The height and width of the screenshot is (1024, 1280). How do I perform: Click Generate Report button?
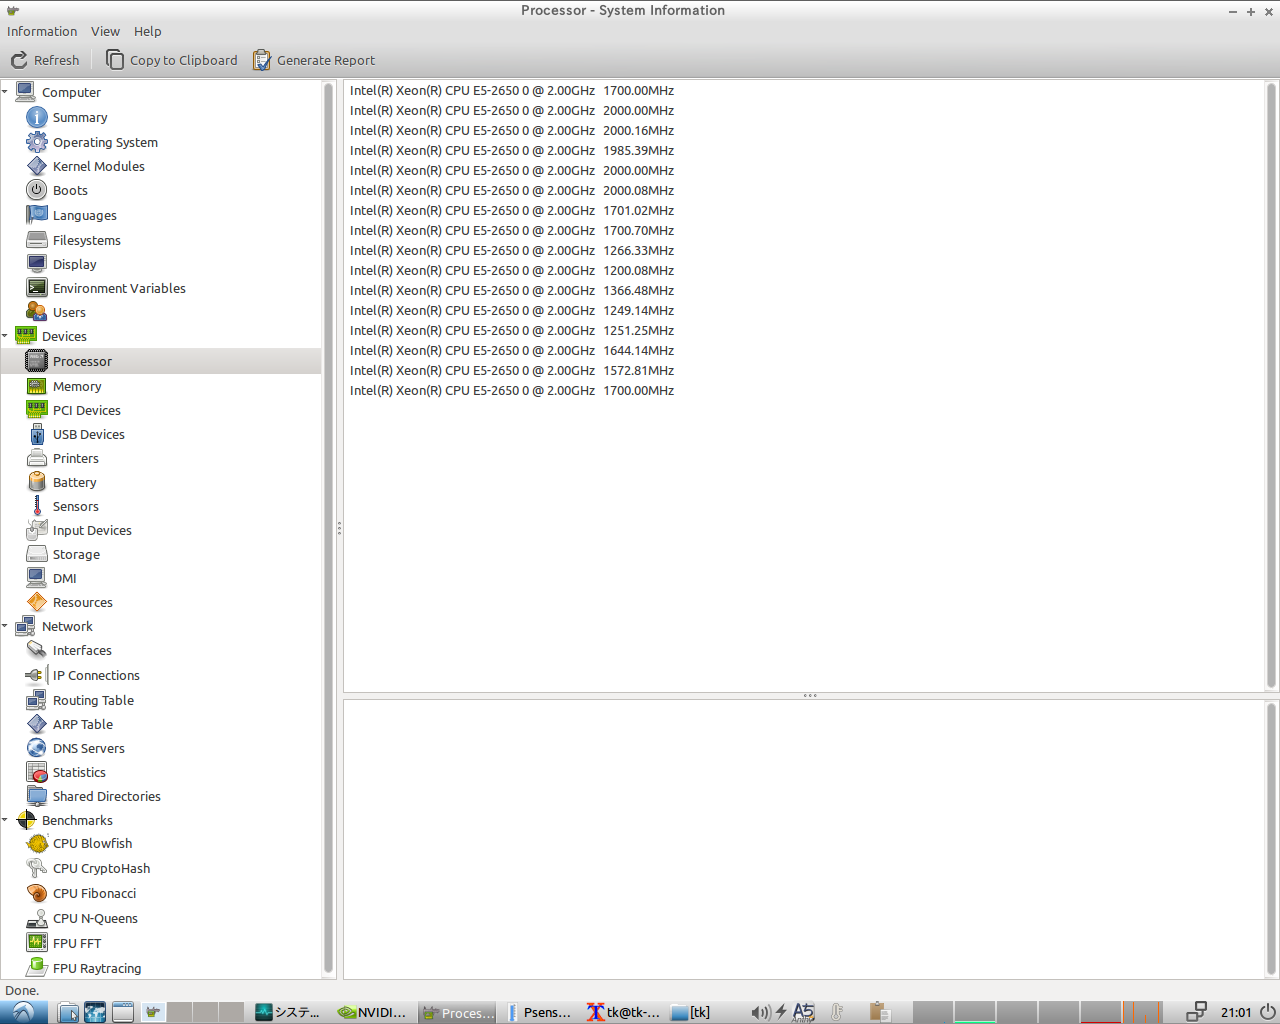click(314, 60)
